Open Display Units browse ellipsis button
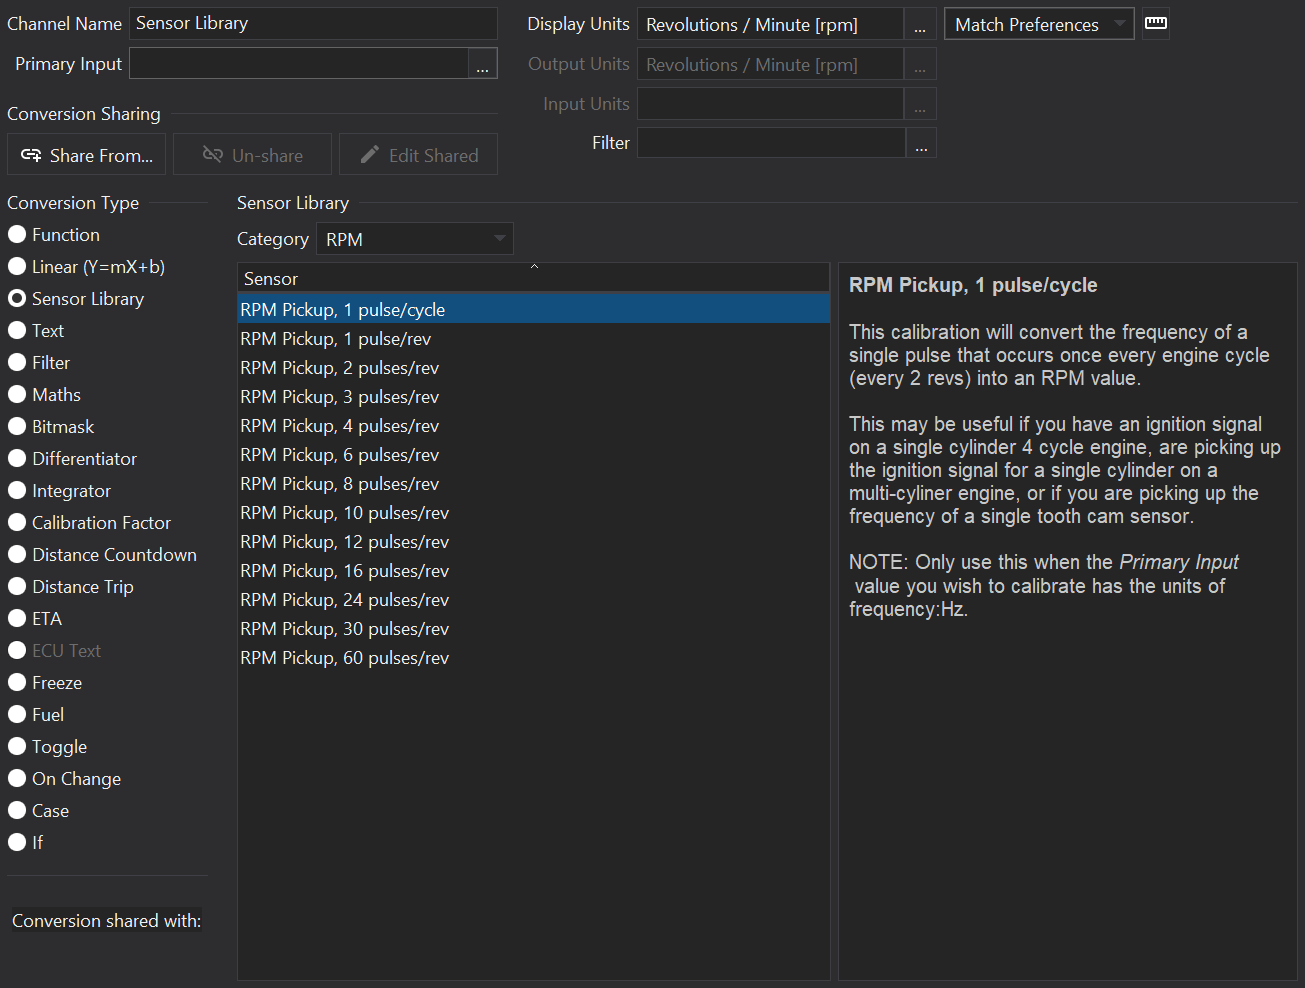The image size is (1305, 988). coord(920,25)
